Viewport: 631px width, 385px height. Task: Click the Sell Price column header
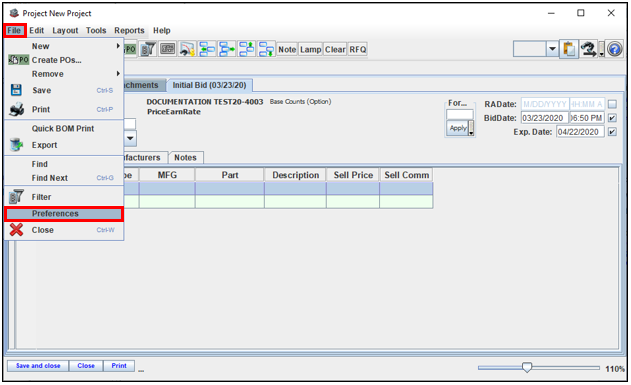click(353, 175)
